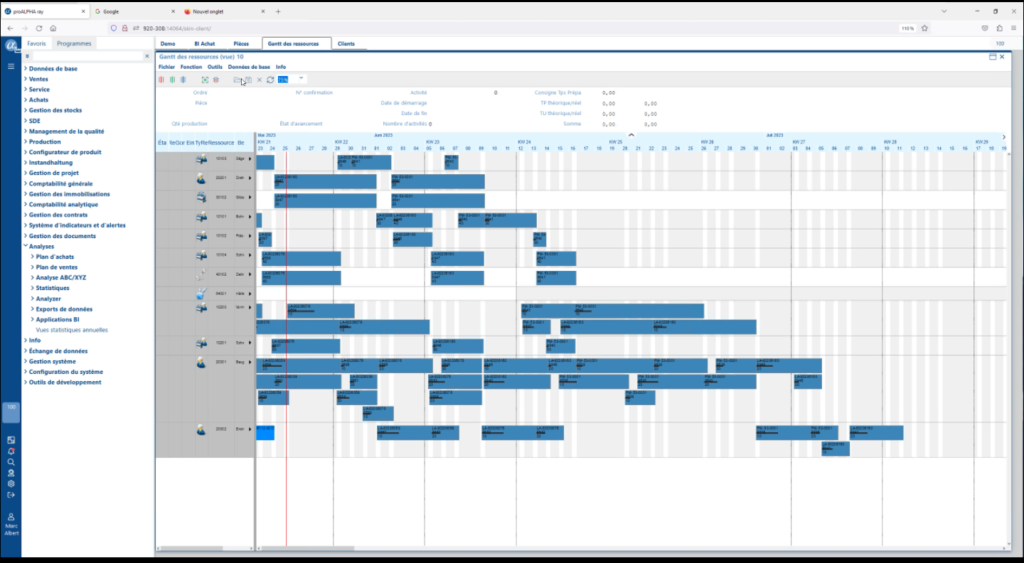Viewport: 1024px width, 563px height.
Task: Click the green bars icon in Gantt toolbar
Action: [x=172, y=80]
